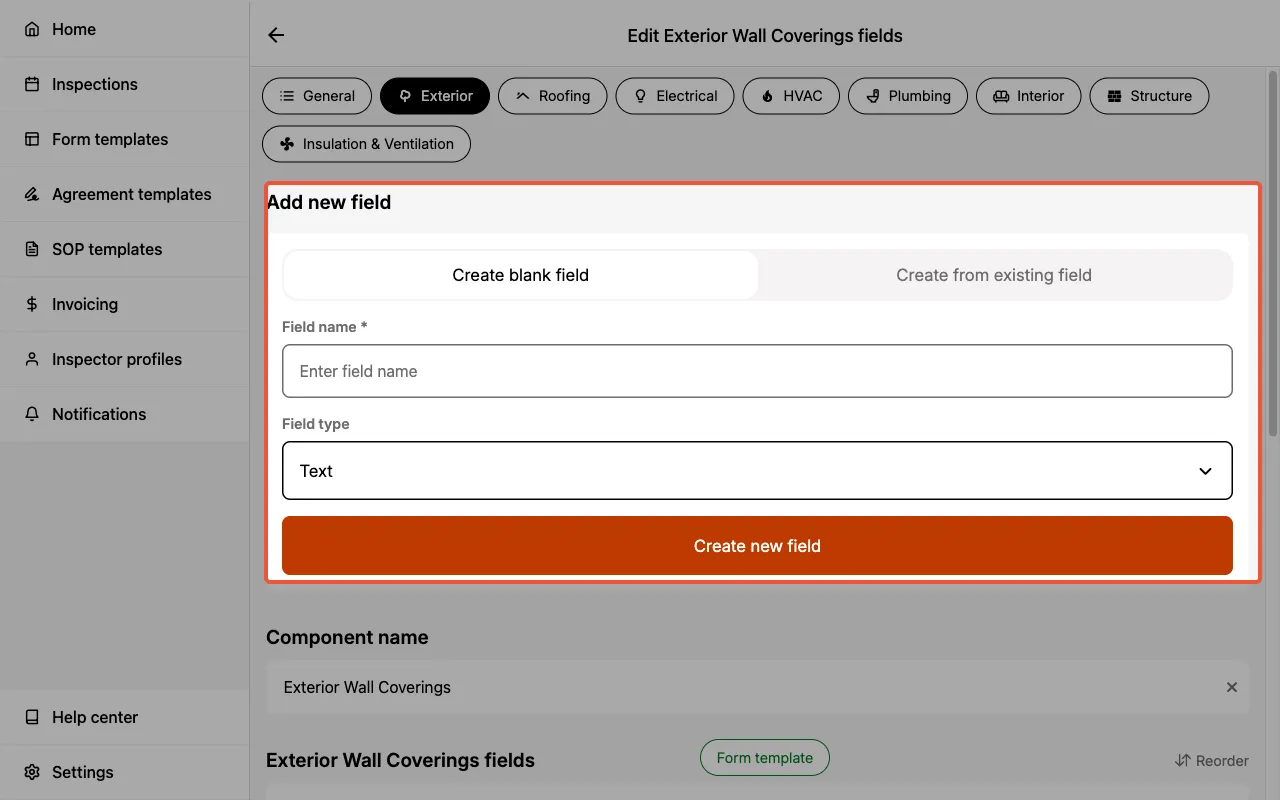Select the Roofing category tab
Image resolution: width=1280 pixels, height=800 pixels.
(552, 96)
